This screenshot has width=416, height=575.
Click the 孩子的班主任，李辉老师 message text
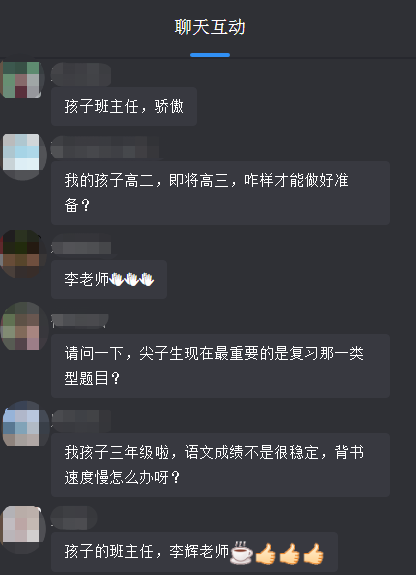[x=147, y=551]
